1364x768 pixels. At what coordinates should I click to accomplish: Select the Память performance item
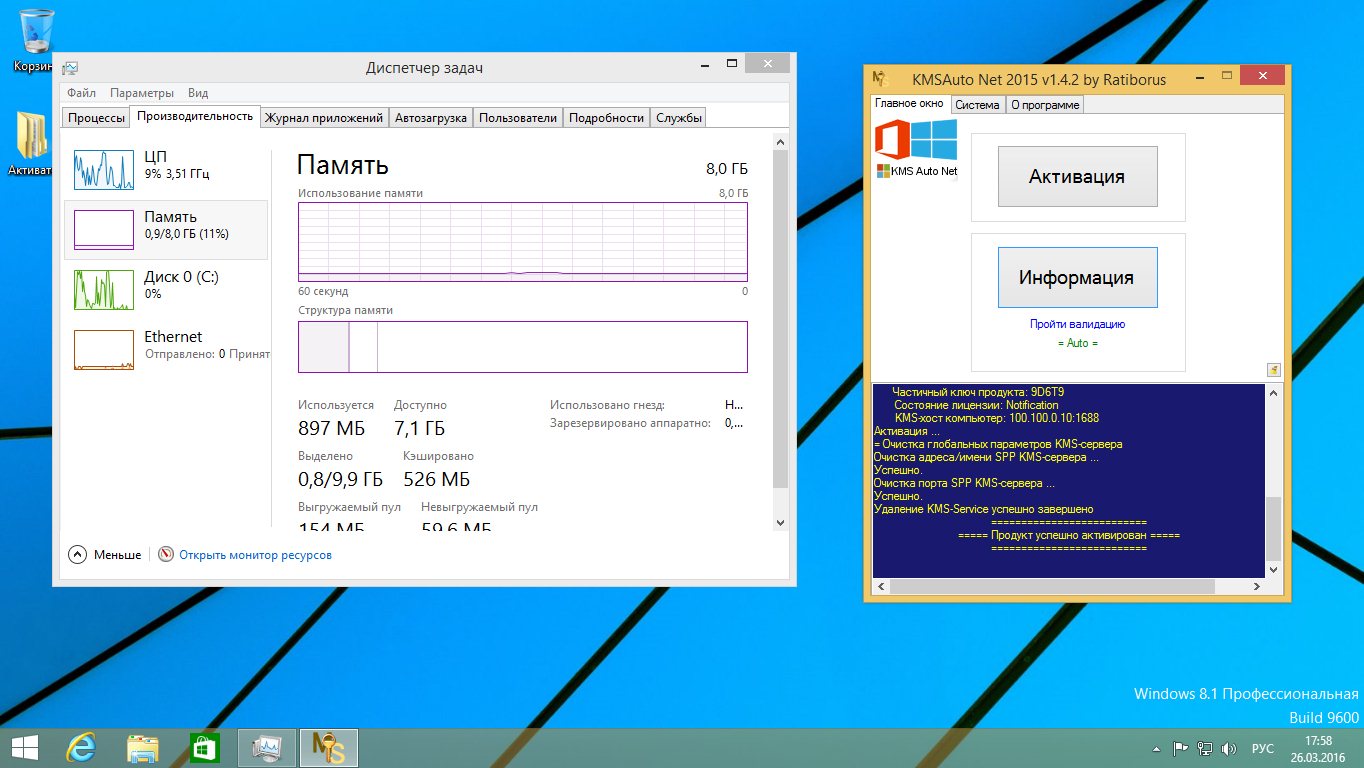(x=166, y=230)
